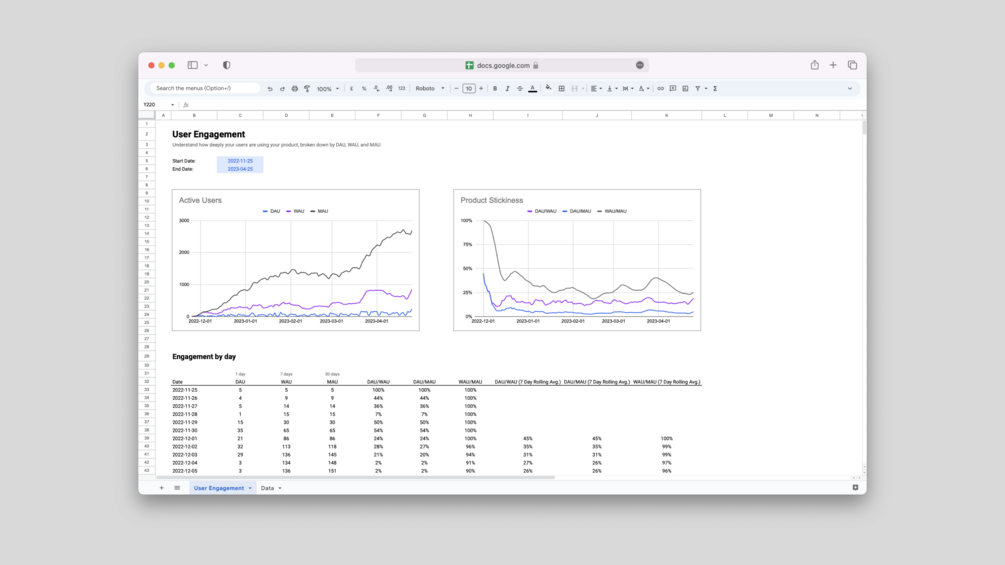Select the End Date cell 2023-04-25
1005x565 pixels.
click(240, 169)
